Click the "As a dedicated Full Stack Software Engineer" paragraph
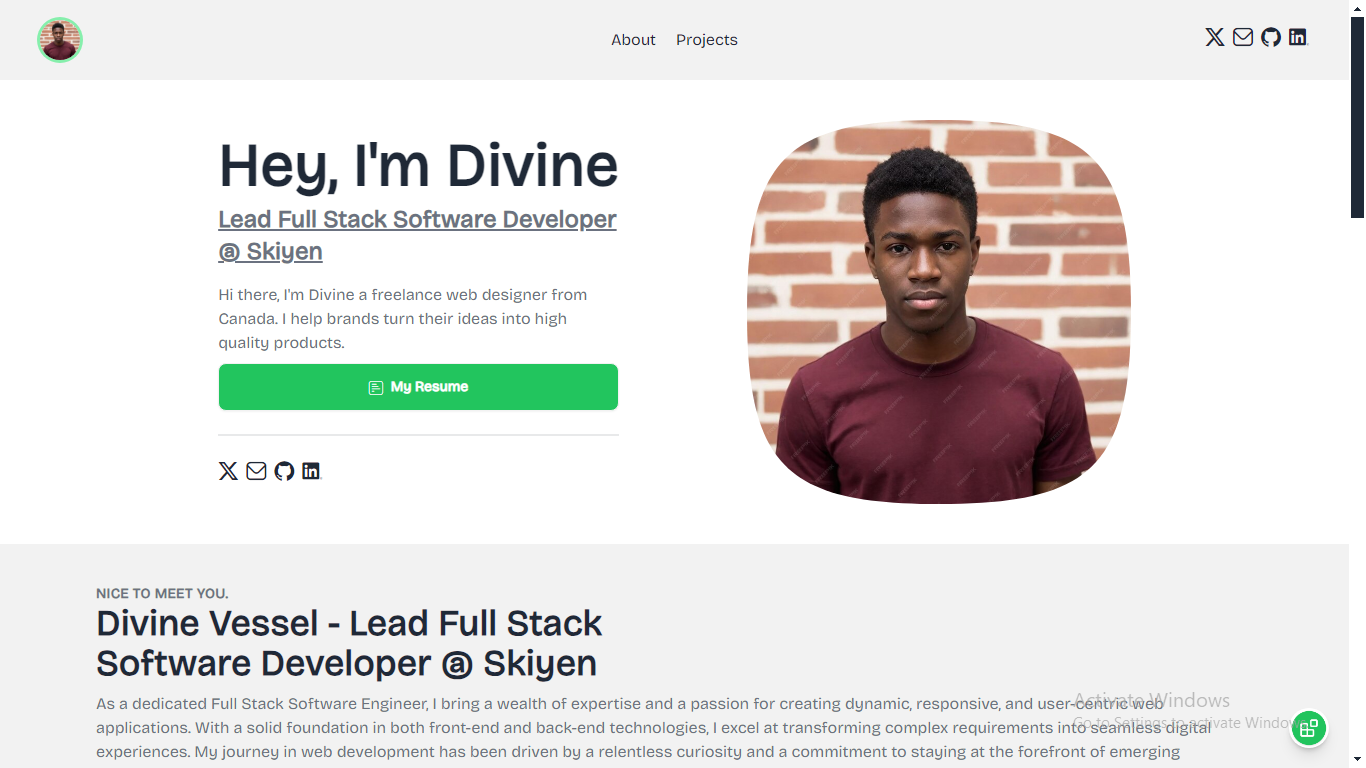 coord(654,728)
